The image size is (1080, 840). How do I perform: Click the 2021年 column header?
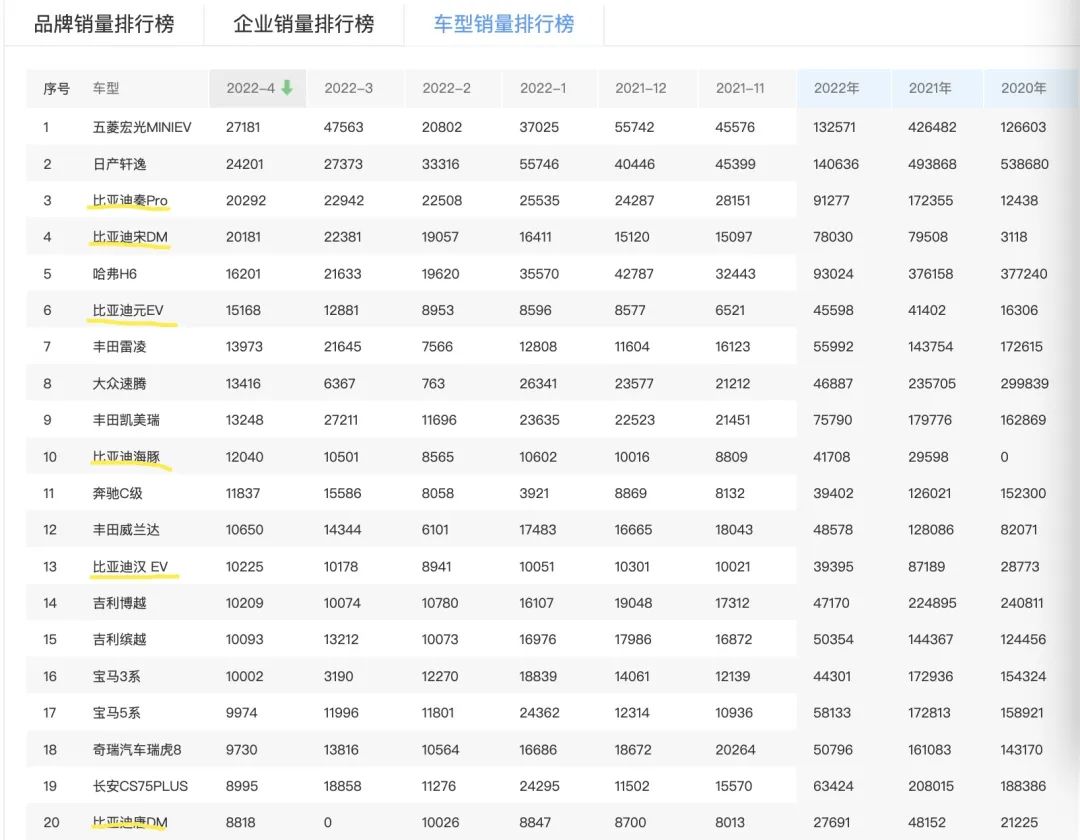click(930, 88)
